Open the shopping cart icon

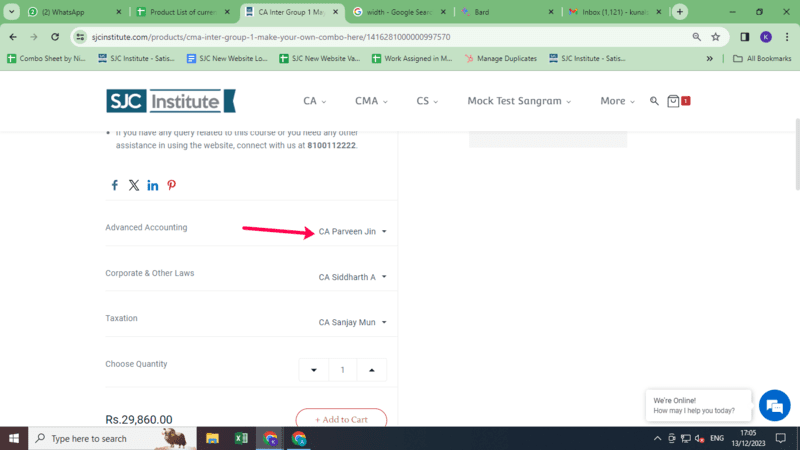tap(675, 101)
